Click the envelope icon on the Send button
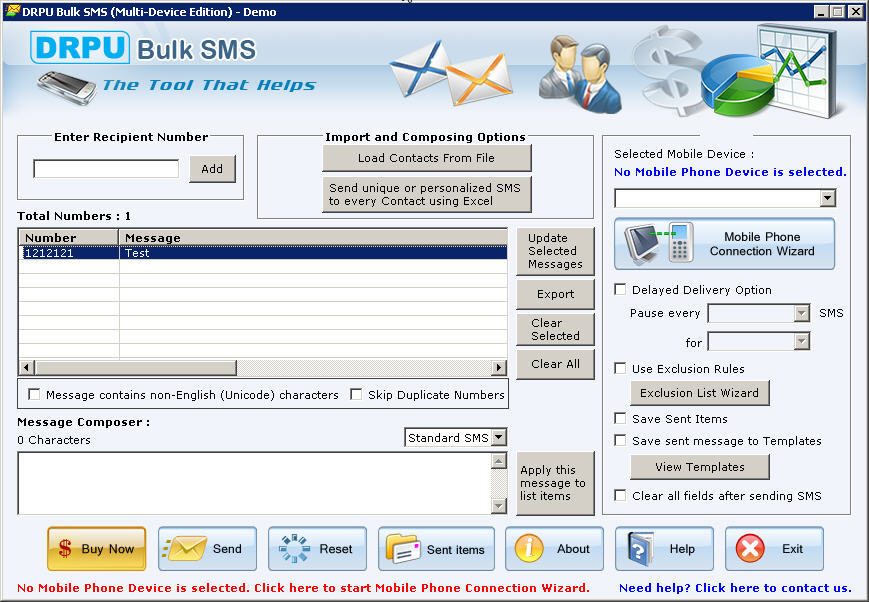The image size is (869, 602). tap(185, 549)
